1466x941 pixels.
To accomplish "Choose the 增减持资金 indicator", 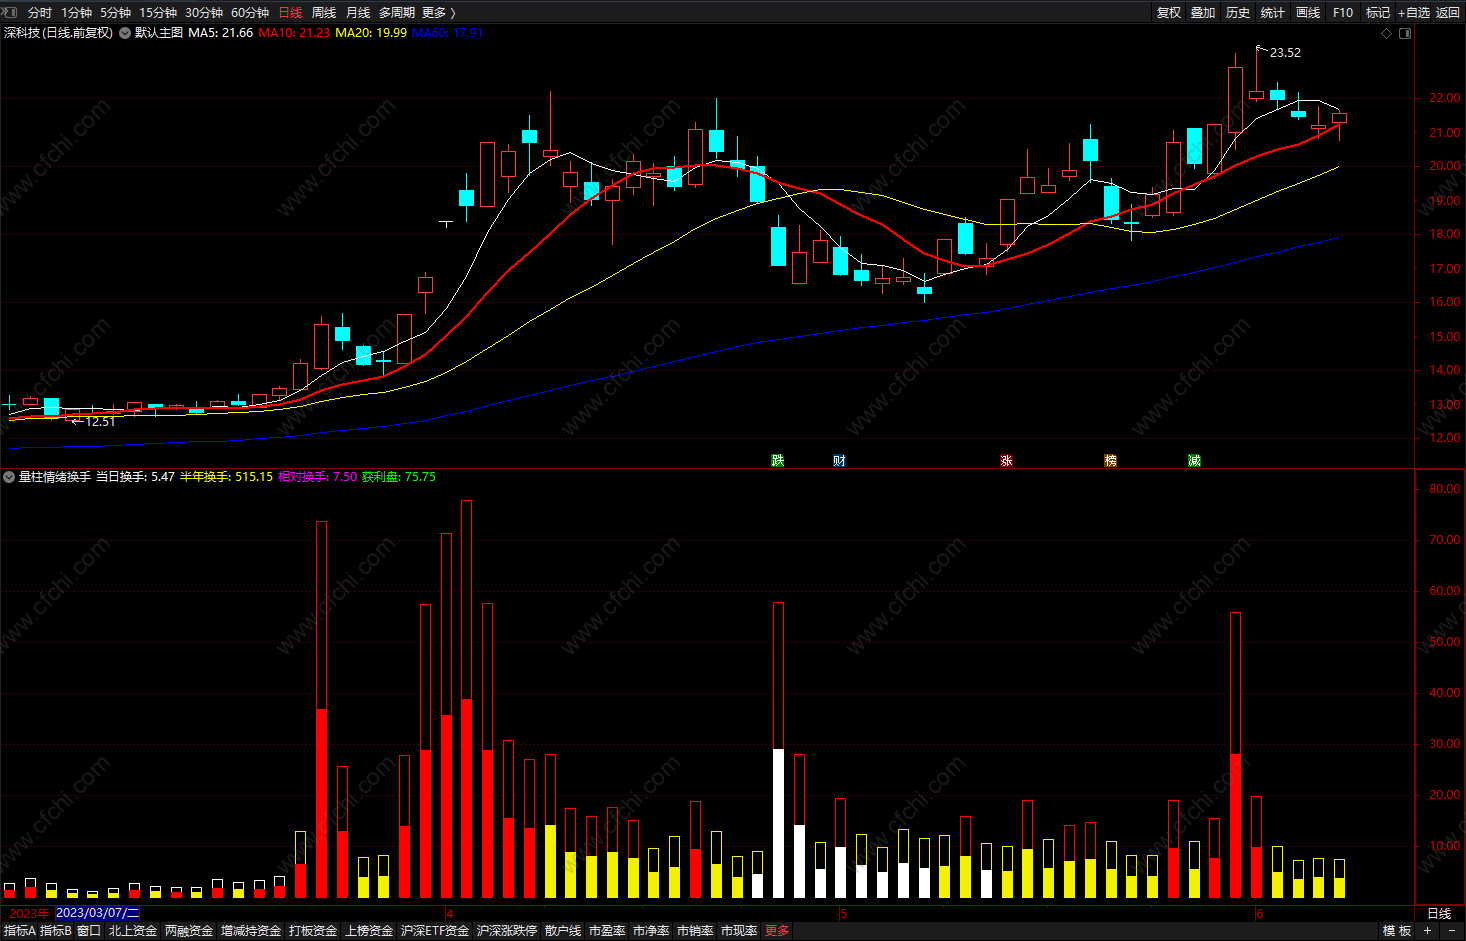I will click(251, 931).
